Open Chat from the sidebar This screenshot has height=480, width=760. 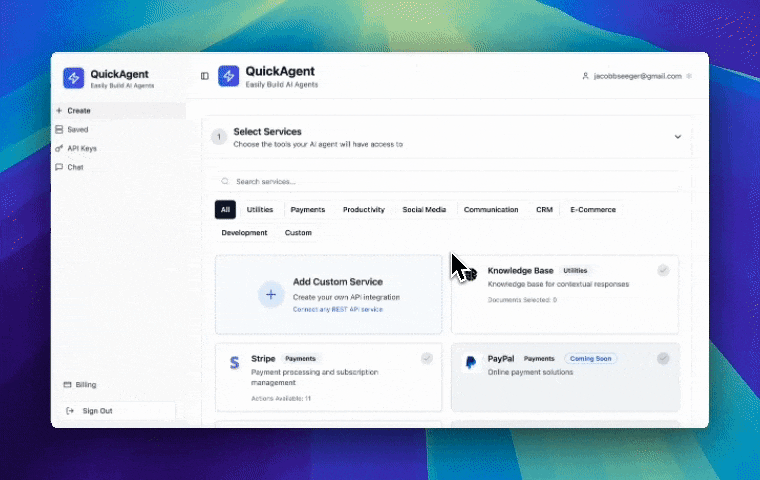click(118, 167)
